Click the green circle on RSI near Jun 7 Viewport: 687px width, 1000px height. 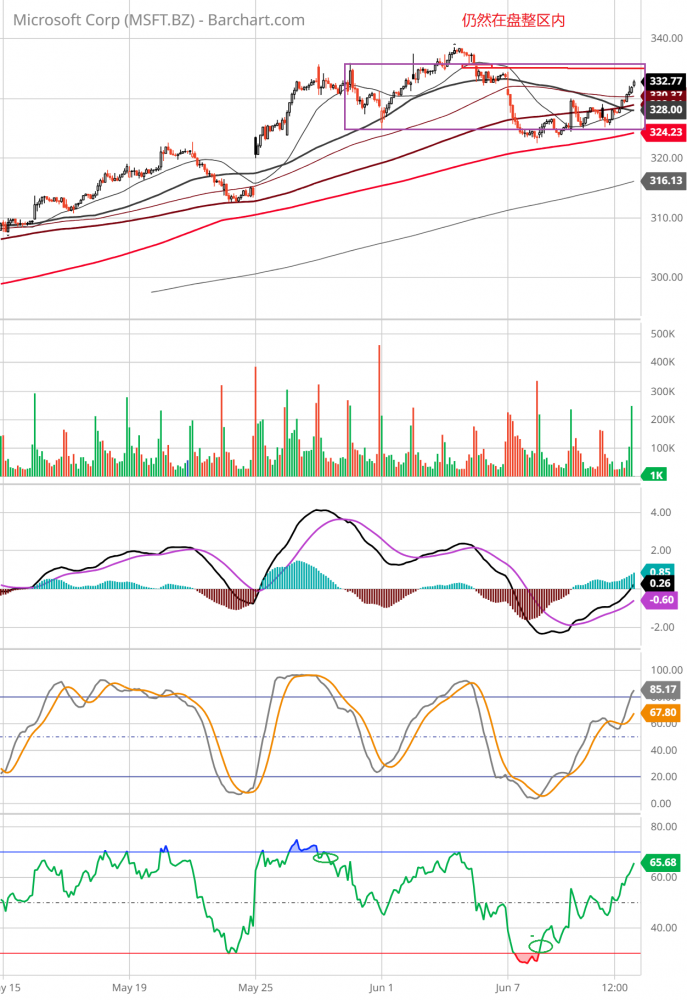click(541, 945)
